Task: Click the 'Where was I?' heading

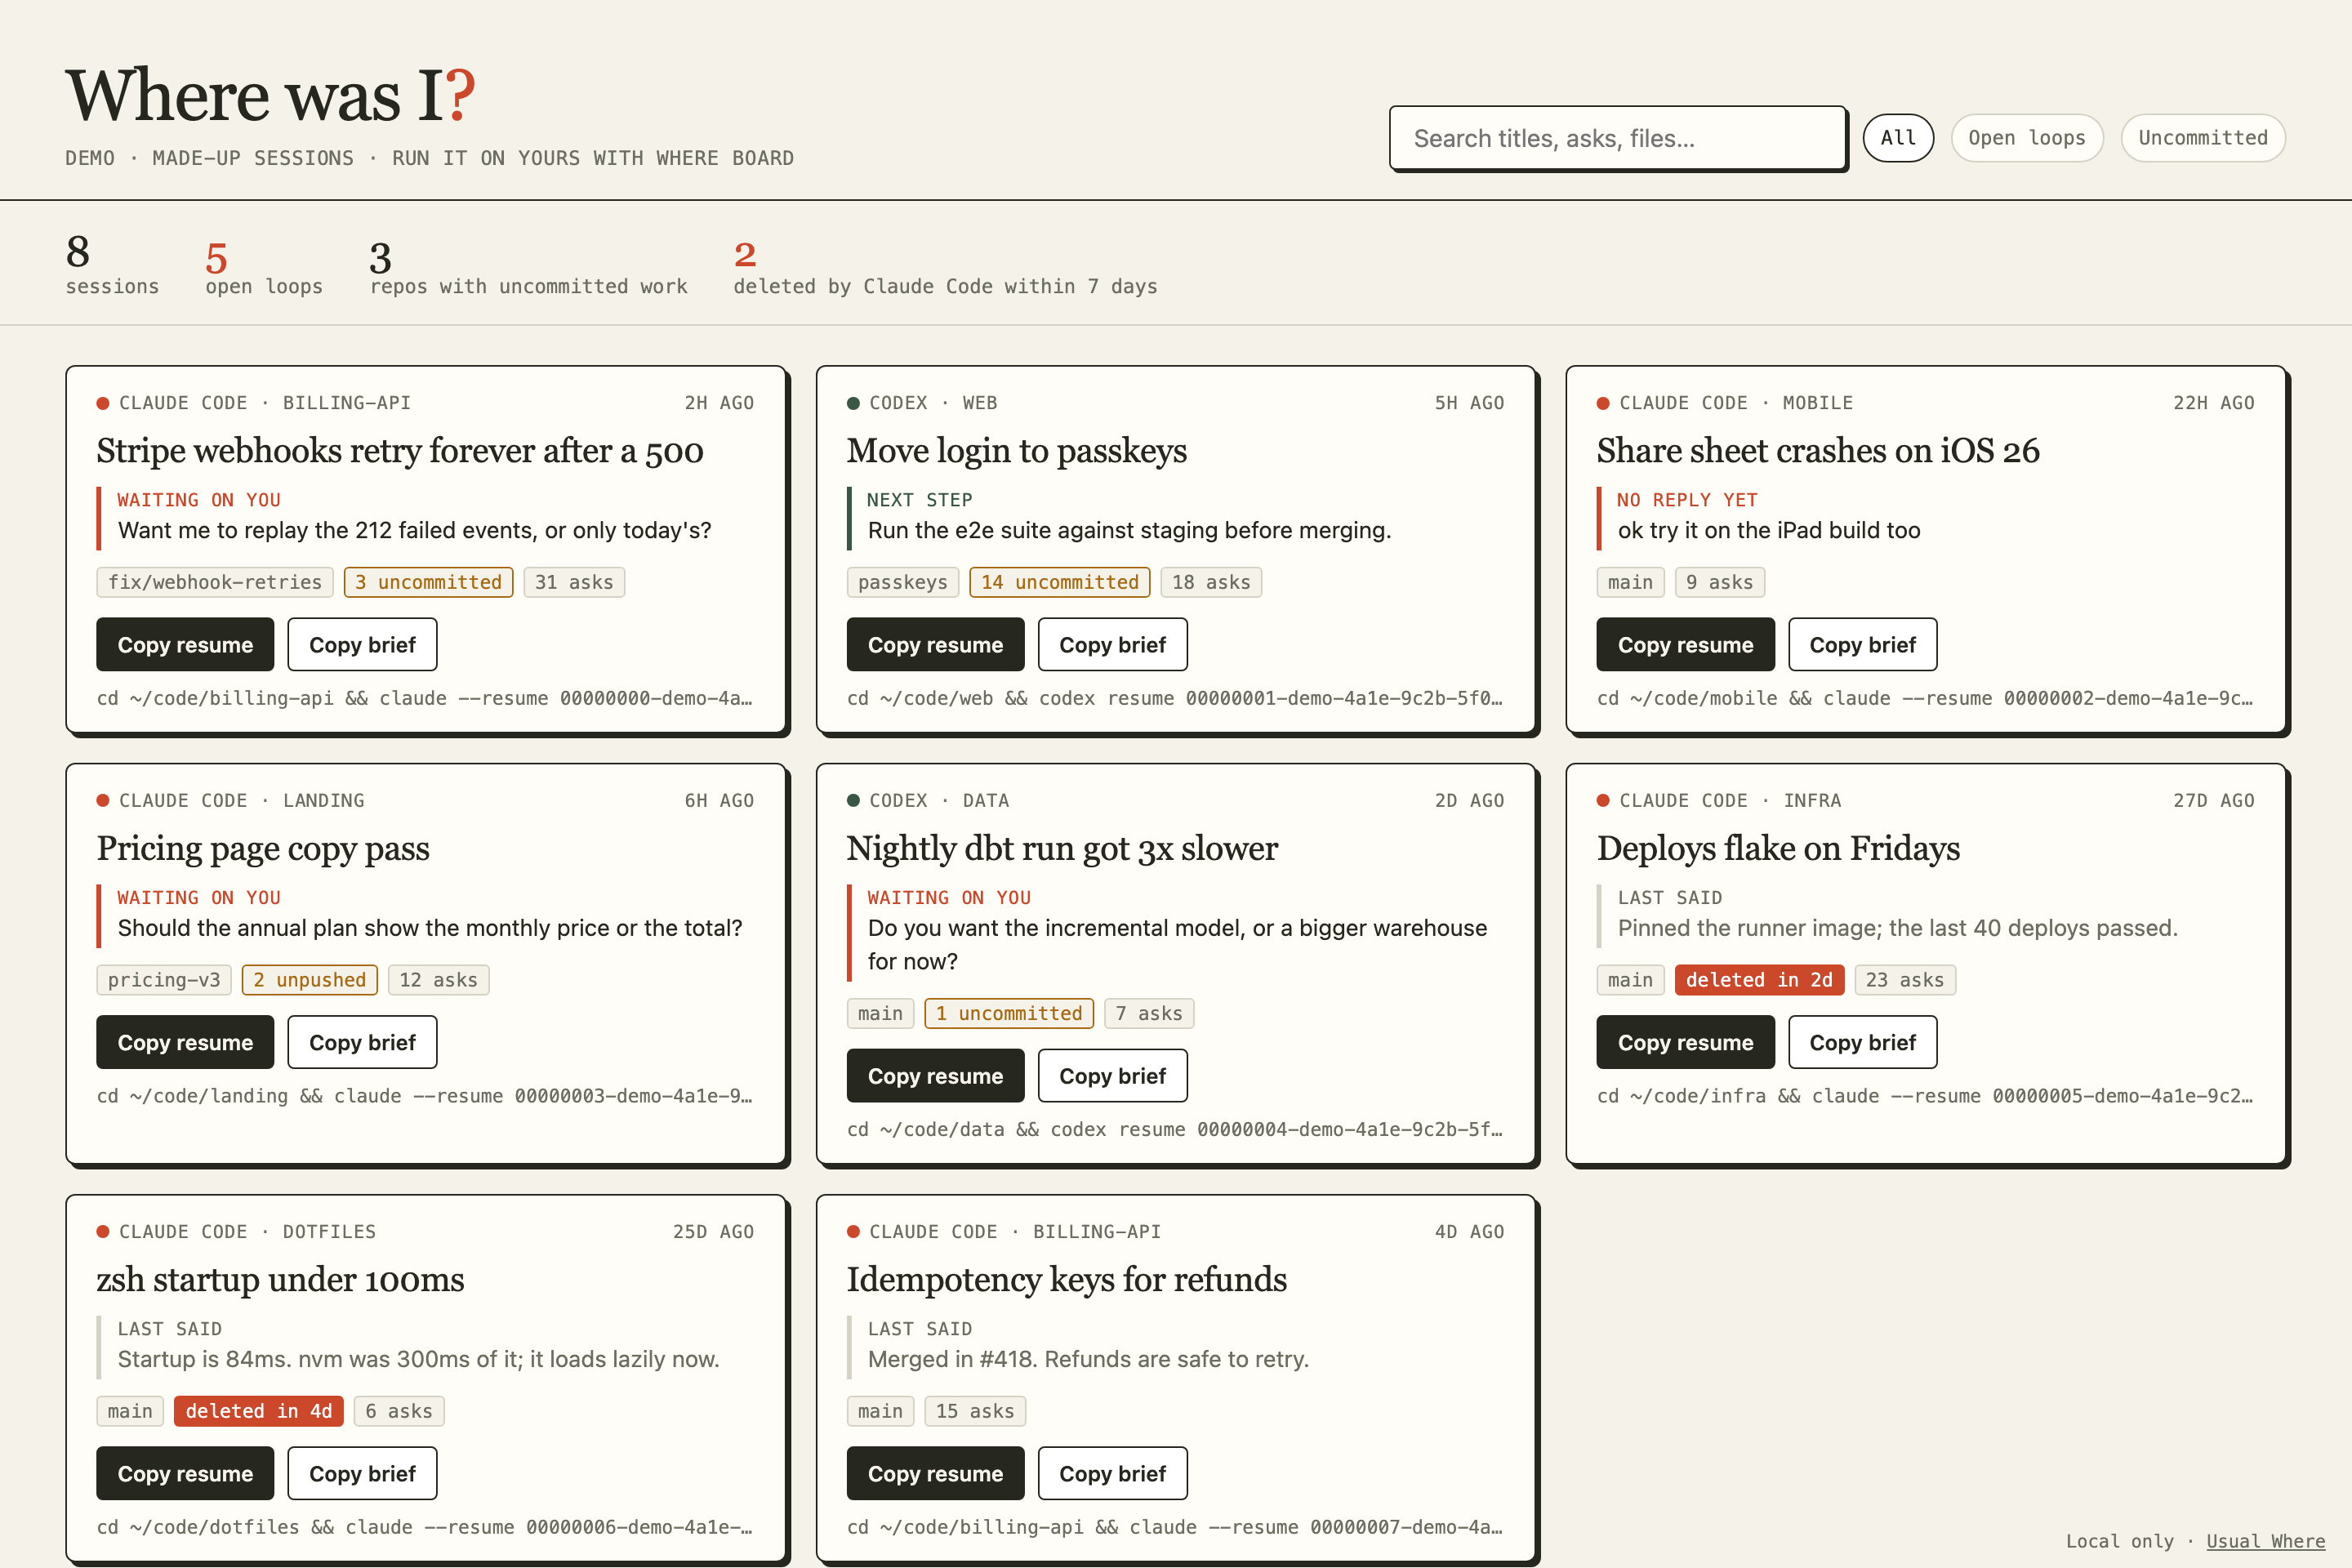Action: point(270,96)
